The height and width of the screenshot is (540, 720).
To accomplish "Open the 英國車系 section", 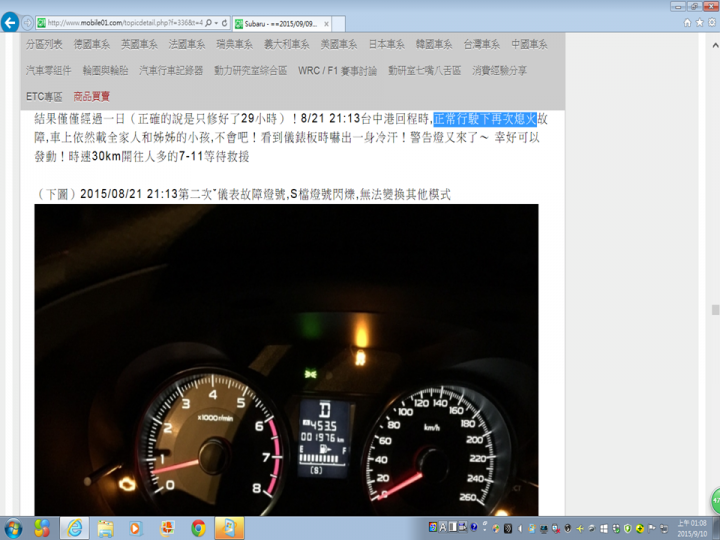I will click(x=139, y=44).
